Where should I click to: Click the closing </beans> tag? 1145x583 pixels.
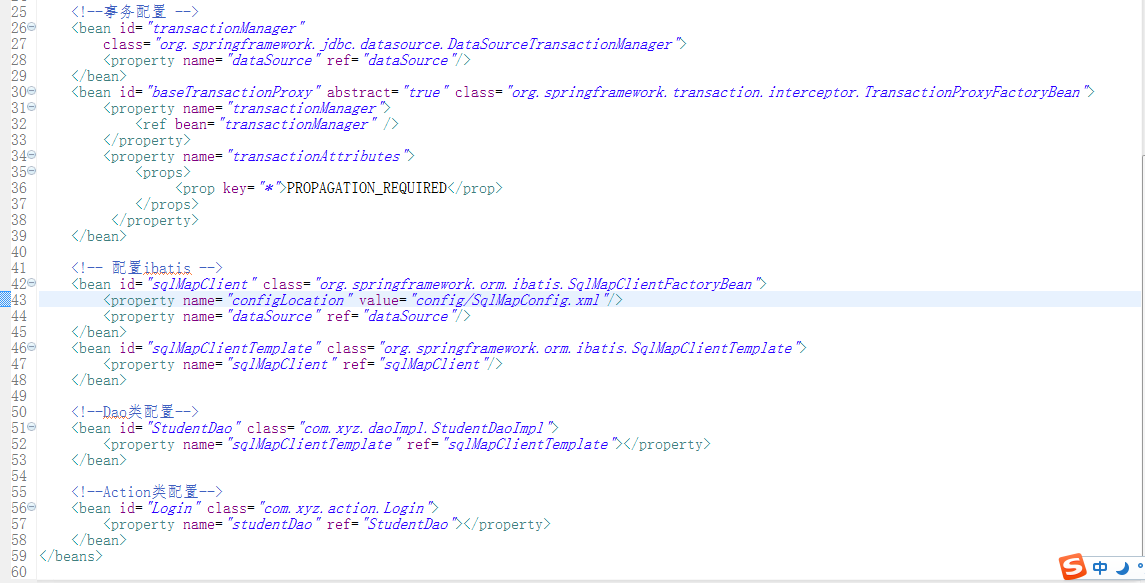click(71, 557)
